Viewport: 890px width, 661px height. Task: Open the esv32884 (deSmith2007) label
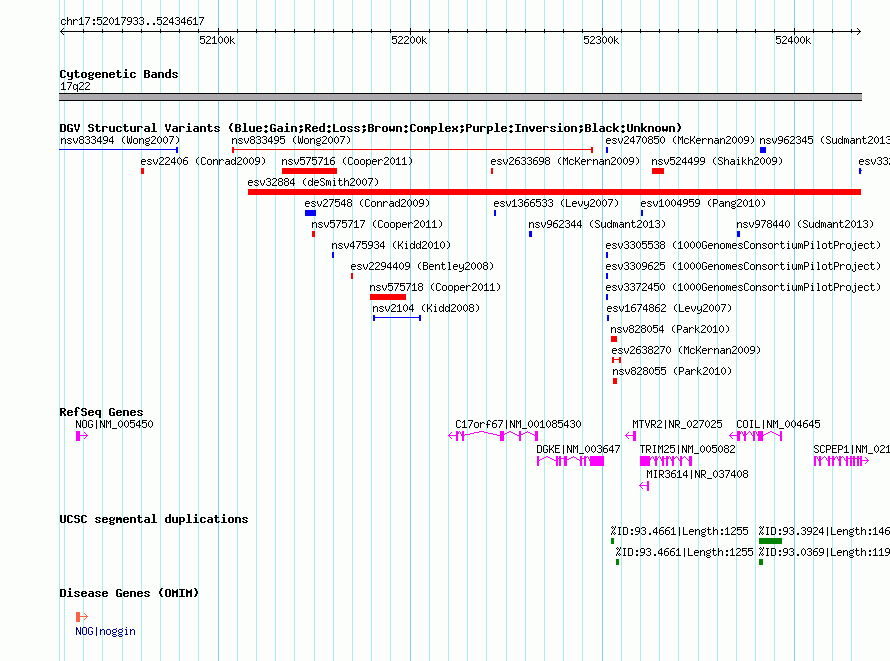pyautogui.click(x=313, y=182)
